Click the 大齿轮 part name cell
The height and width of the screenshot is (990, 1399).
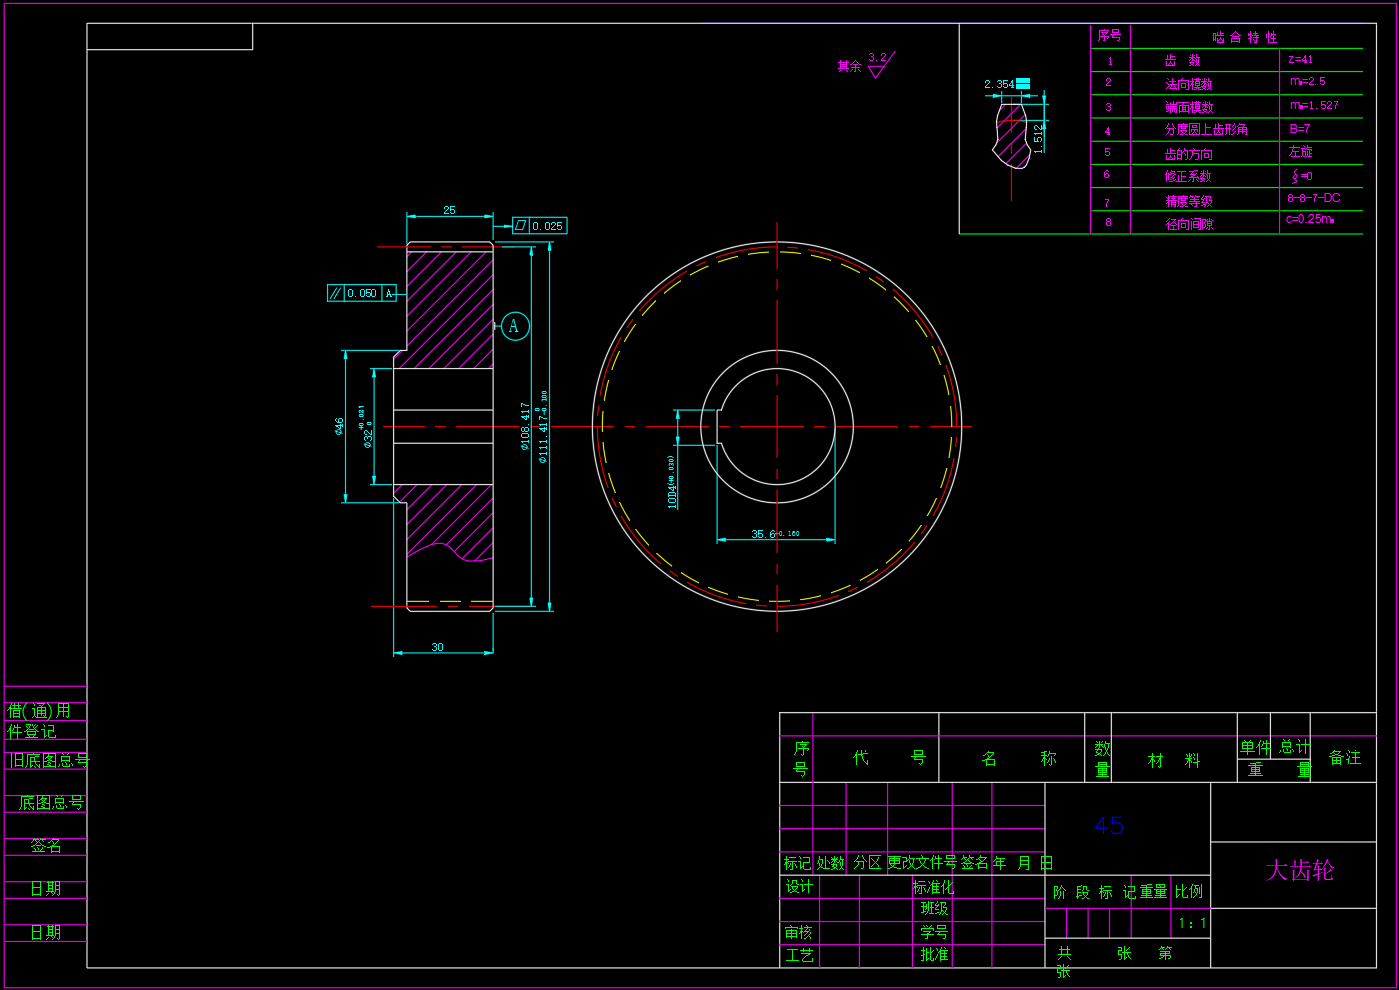[x=1299, y=870]
